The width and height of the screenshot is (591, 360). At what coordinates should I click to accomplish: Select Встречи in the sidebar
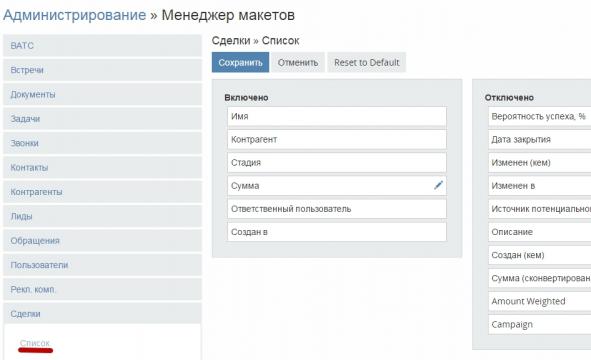103,70
